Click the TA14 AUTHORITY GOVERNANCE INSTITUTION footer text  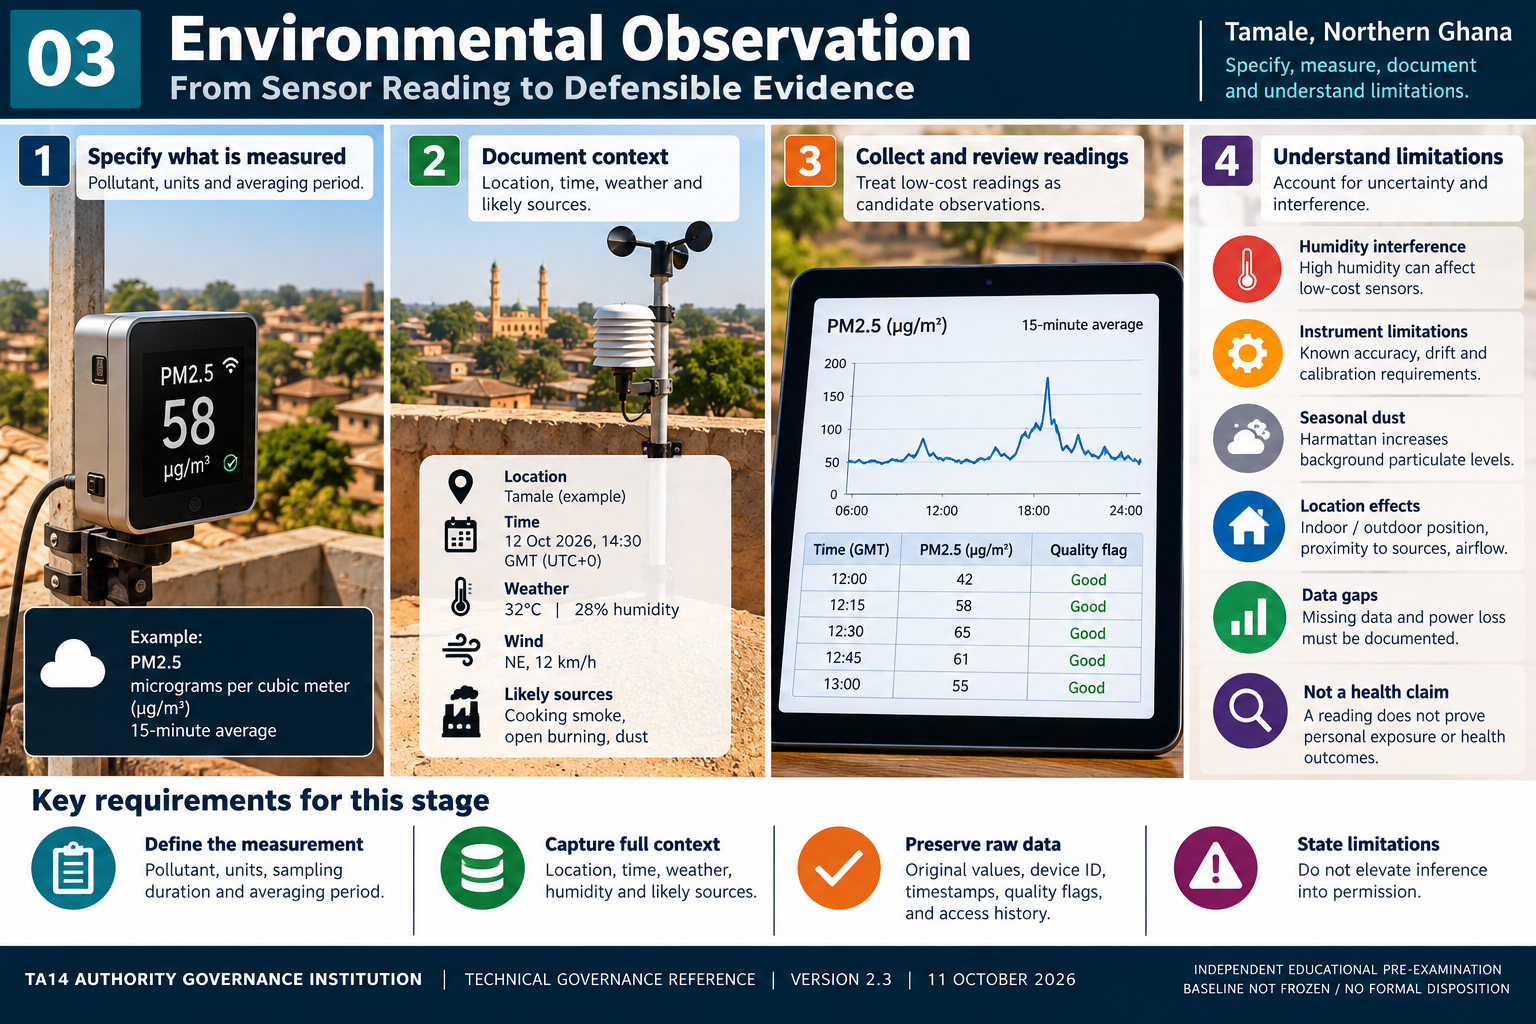[223, 980]
